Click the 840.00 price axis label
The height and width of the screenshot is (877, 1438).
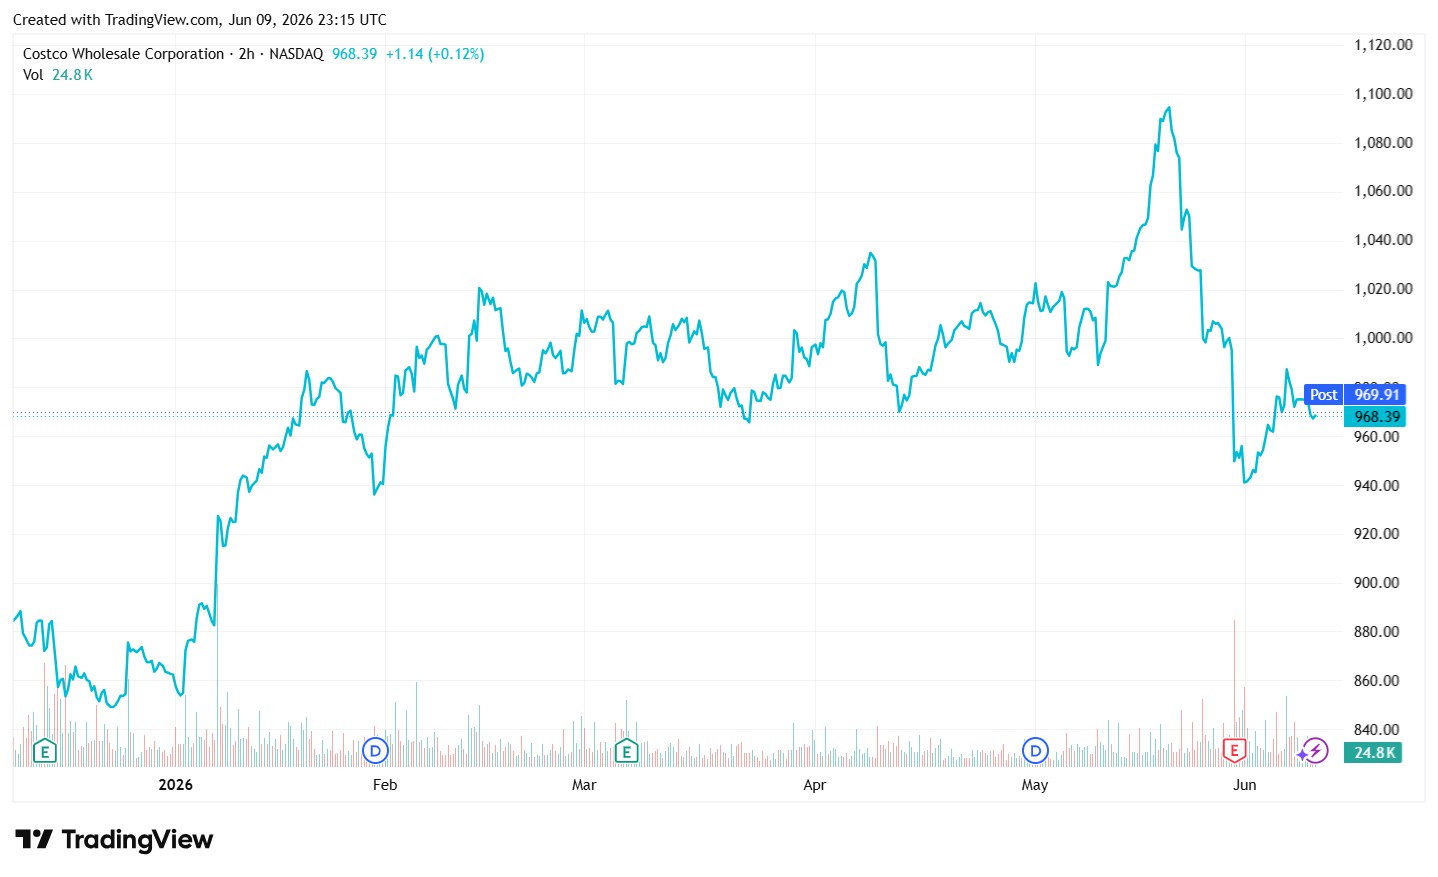tap(1377, 730)
